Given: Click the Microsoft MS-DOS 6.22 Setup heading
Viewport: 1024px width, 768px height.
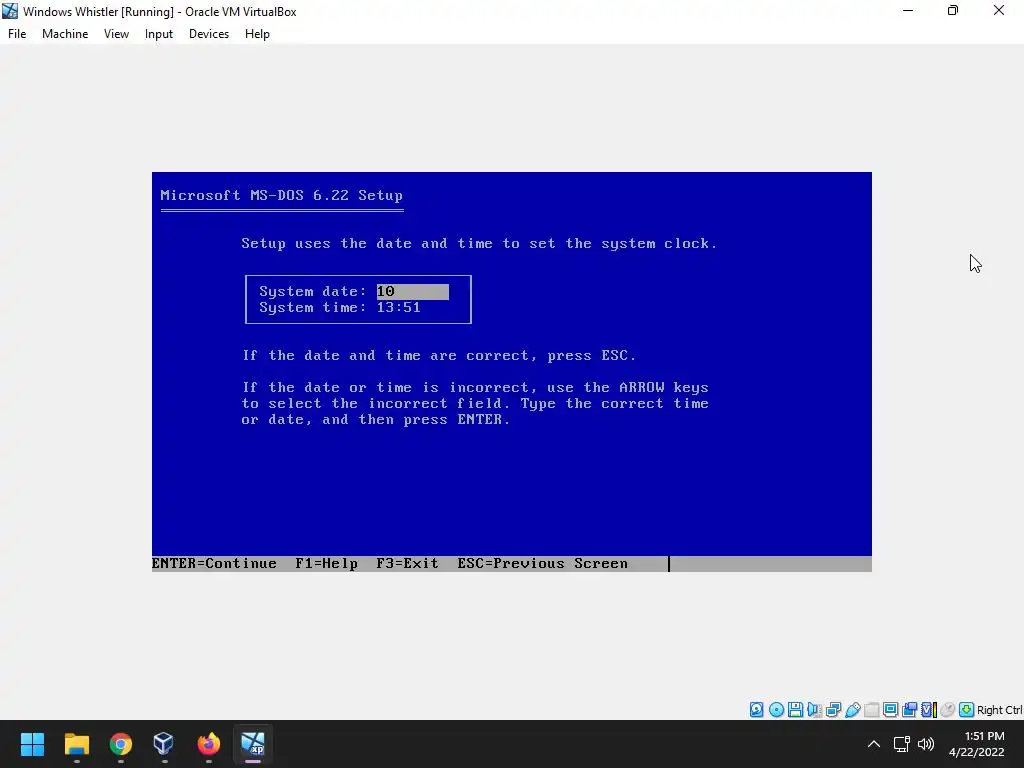Looking at the screenshot, I should tap(281, 195).
